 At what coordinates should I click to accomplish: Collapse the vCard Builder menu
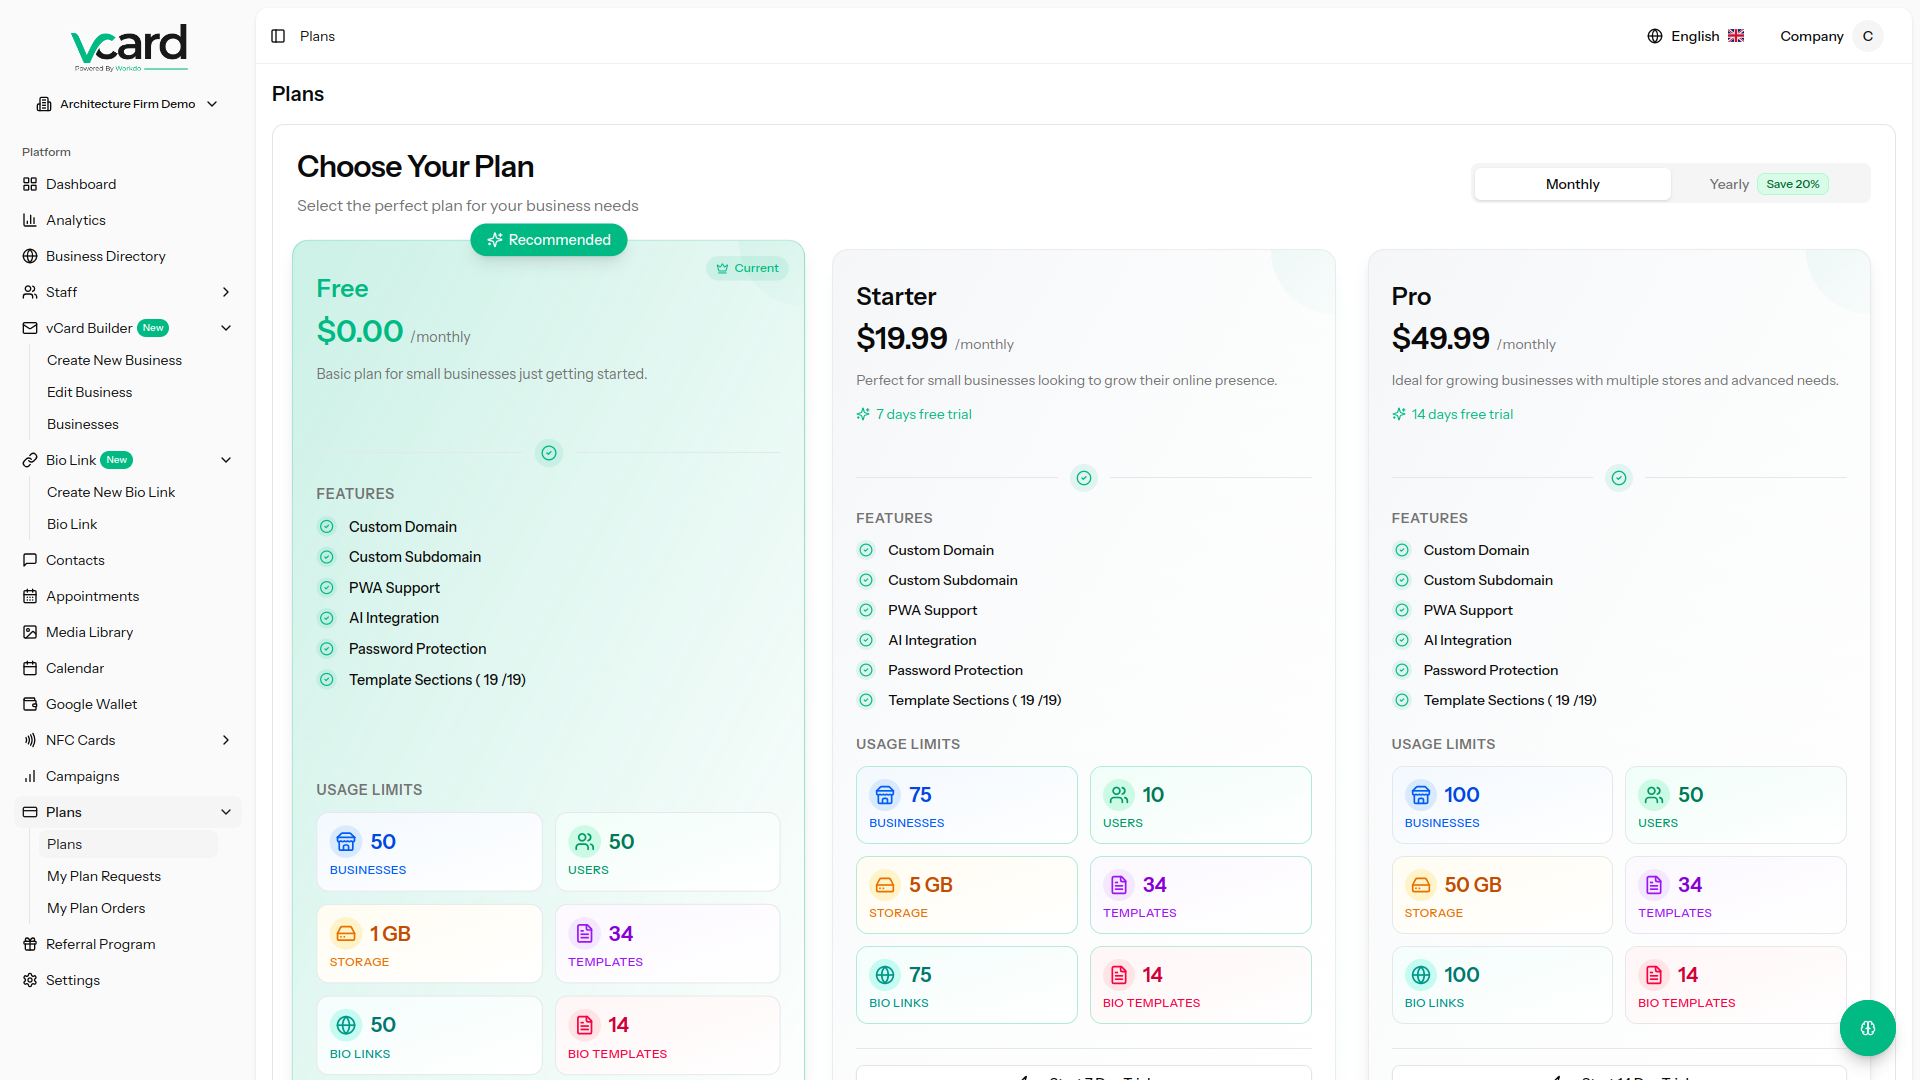click(226, 328)
